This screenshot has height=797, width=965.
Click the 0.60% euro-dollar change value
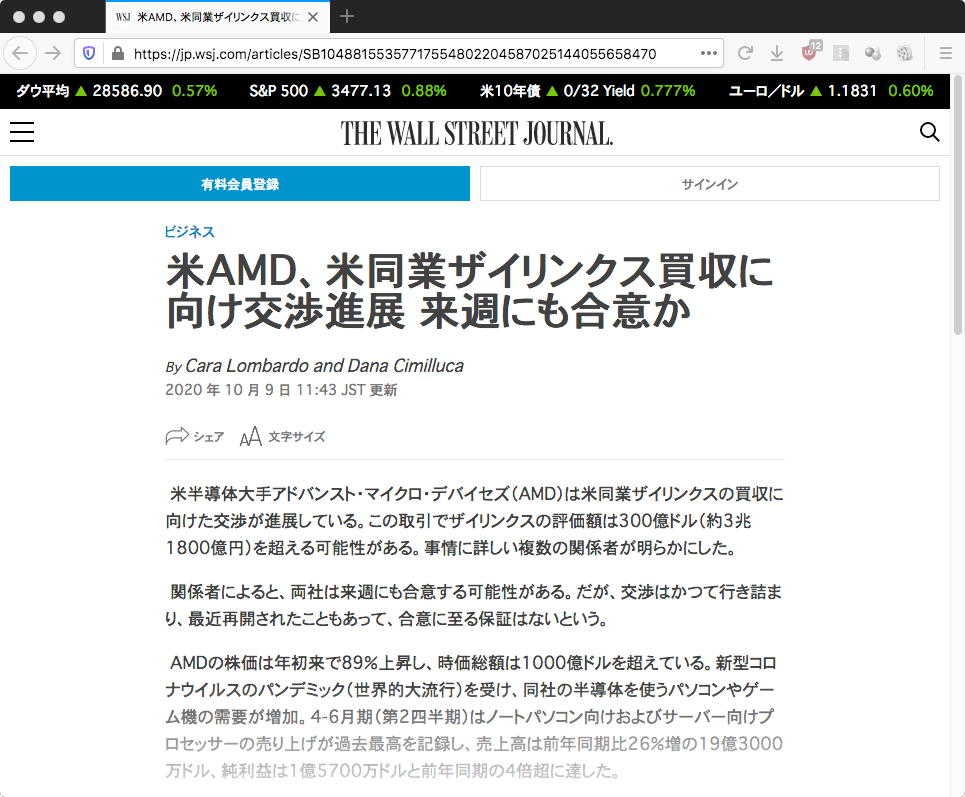[x=911, y=91]
